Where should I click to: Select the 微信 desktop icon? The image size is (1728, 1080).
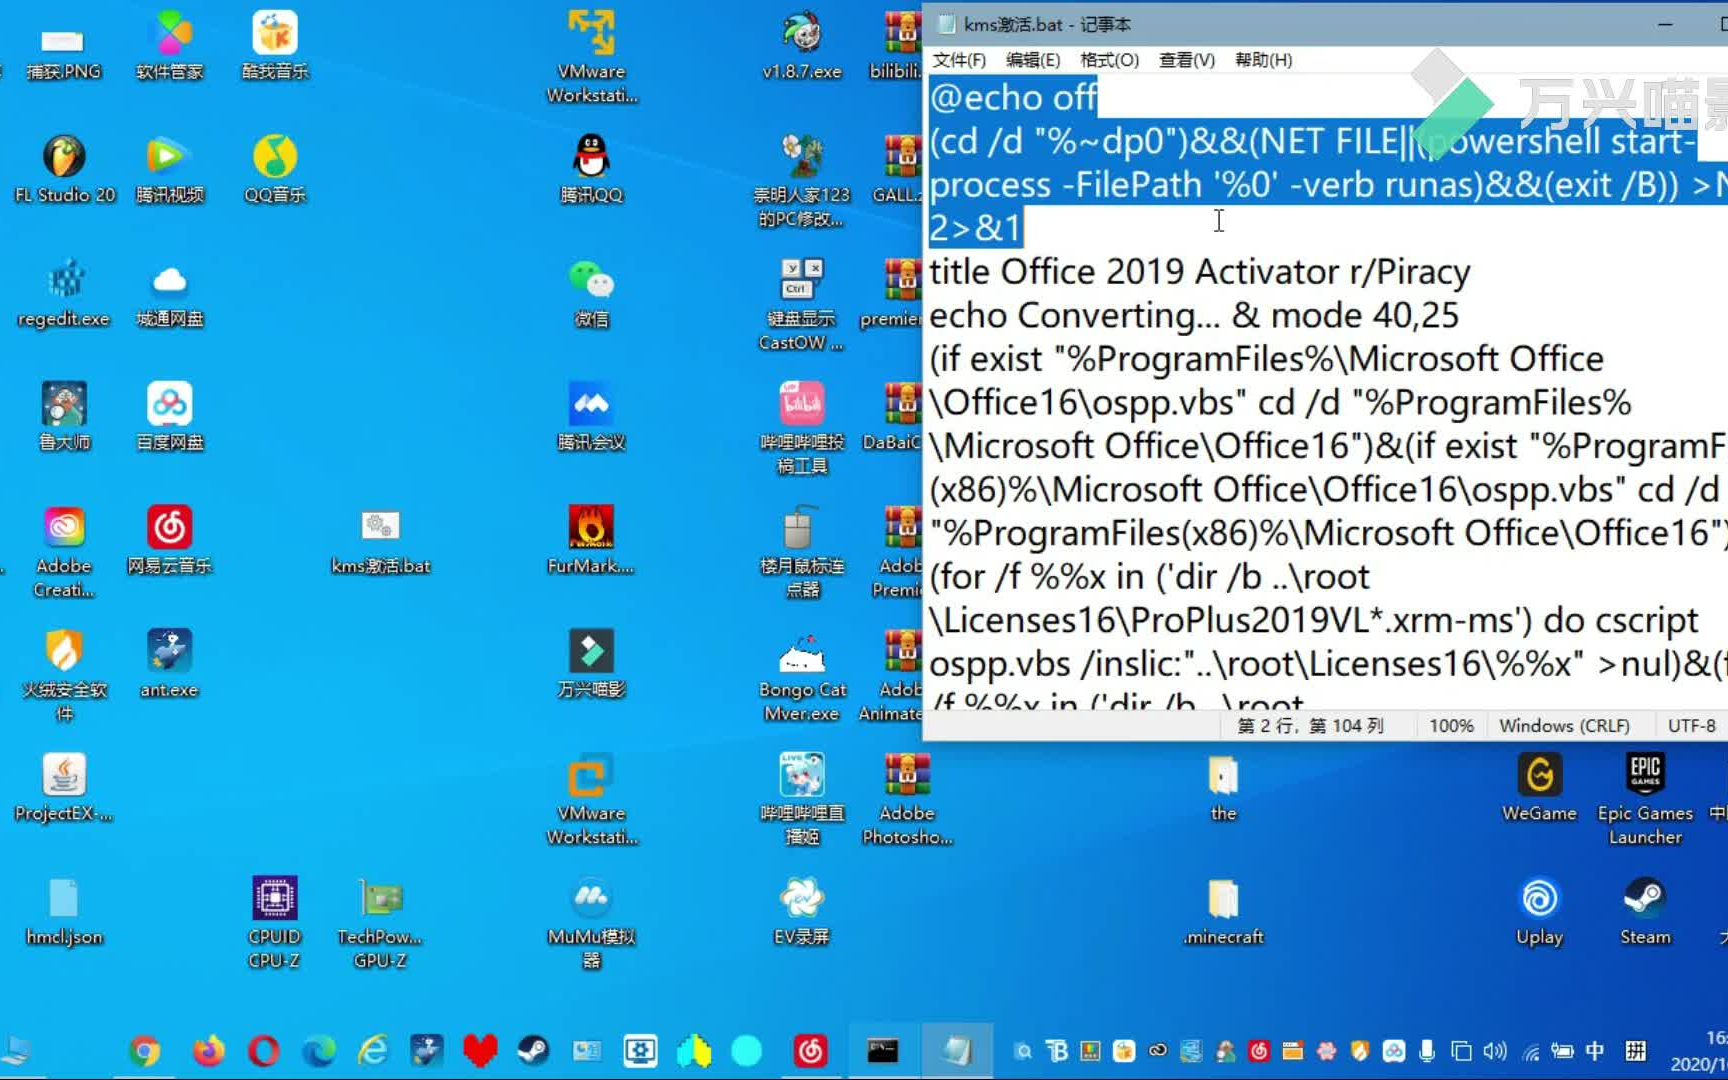pos(591,293)
